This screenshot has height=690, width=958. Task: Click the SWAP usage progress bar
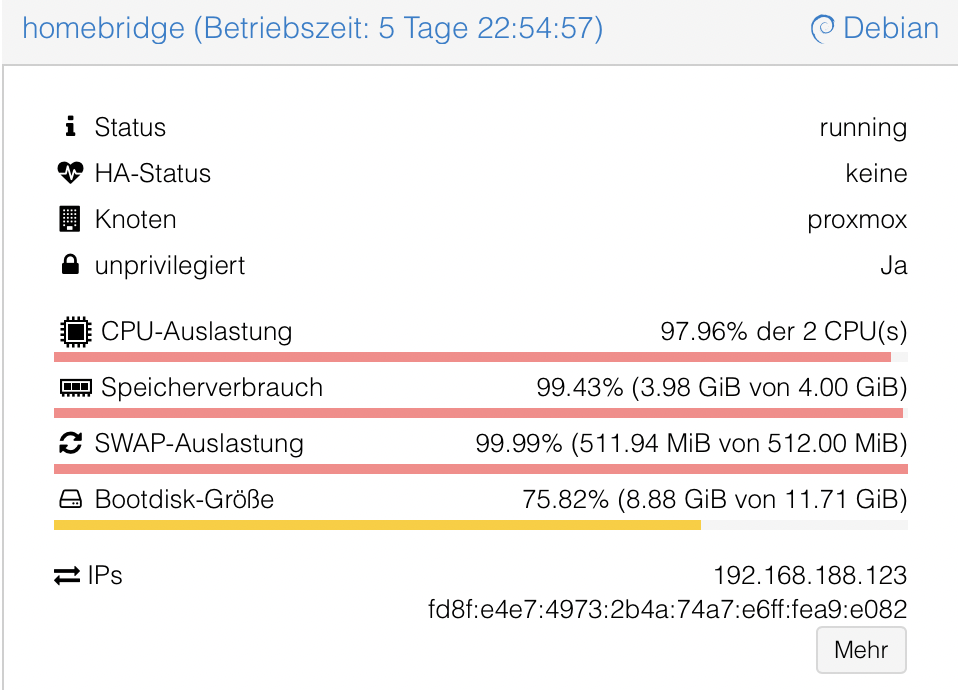480,468
